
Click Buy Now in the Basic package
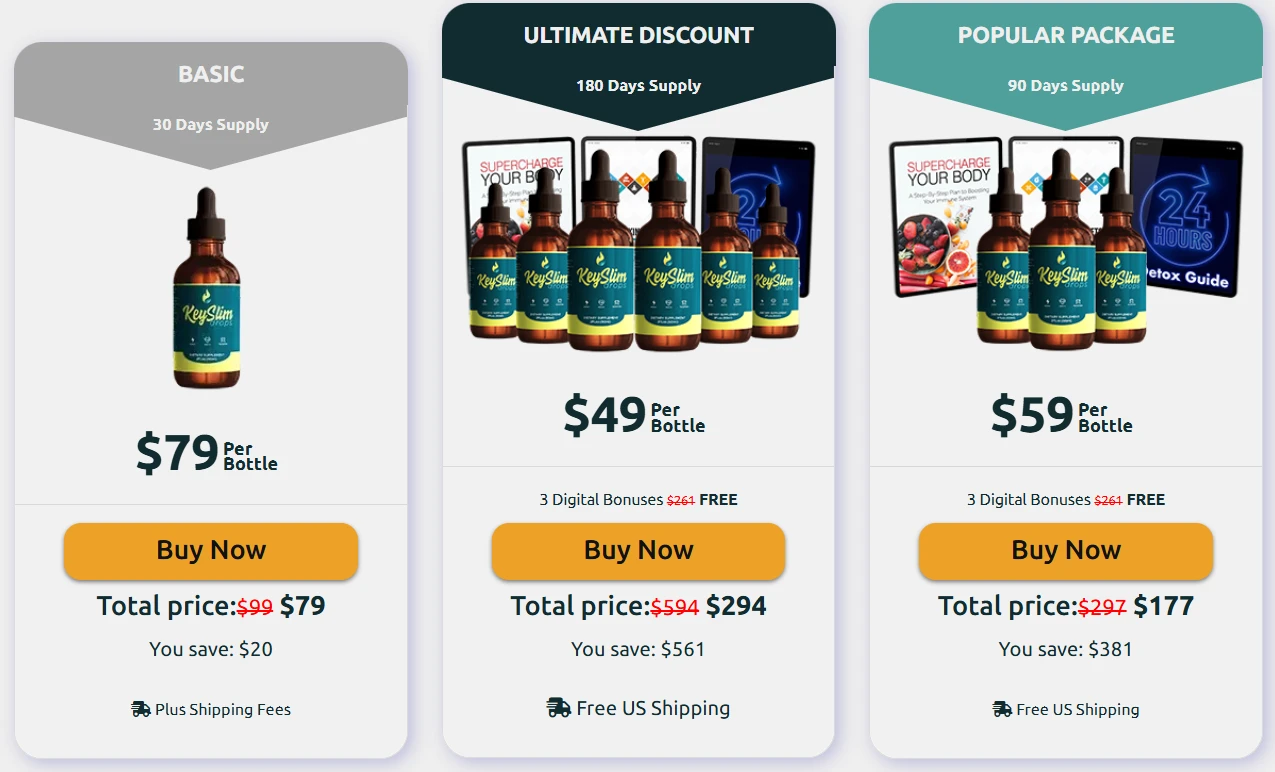click(x=211, y=551)
